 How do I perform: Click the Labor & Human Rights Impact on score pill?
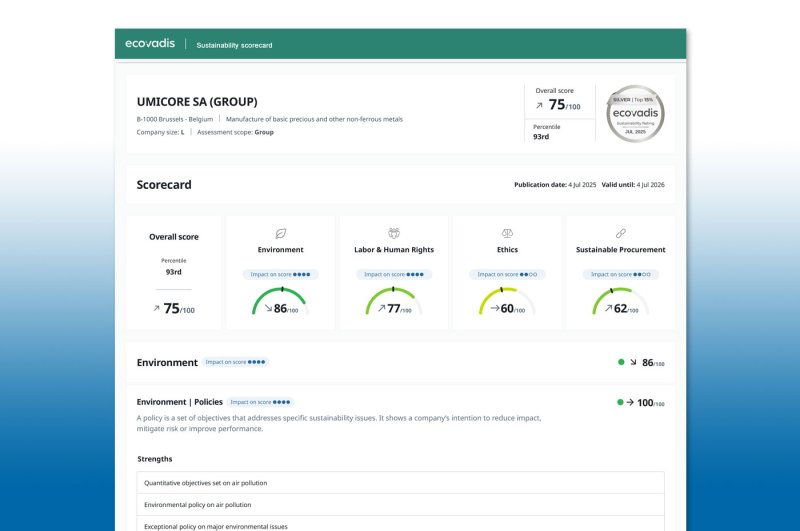point(394,274)
